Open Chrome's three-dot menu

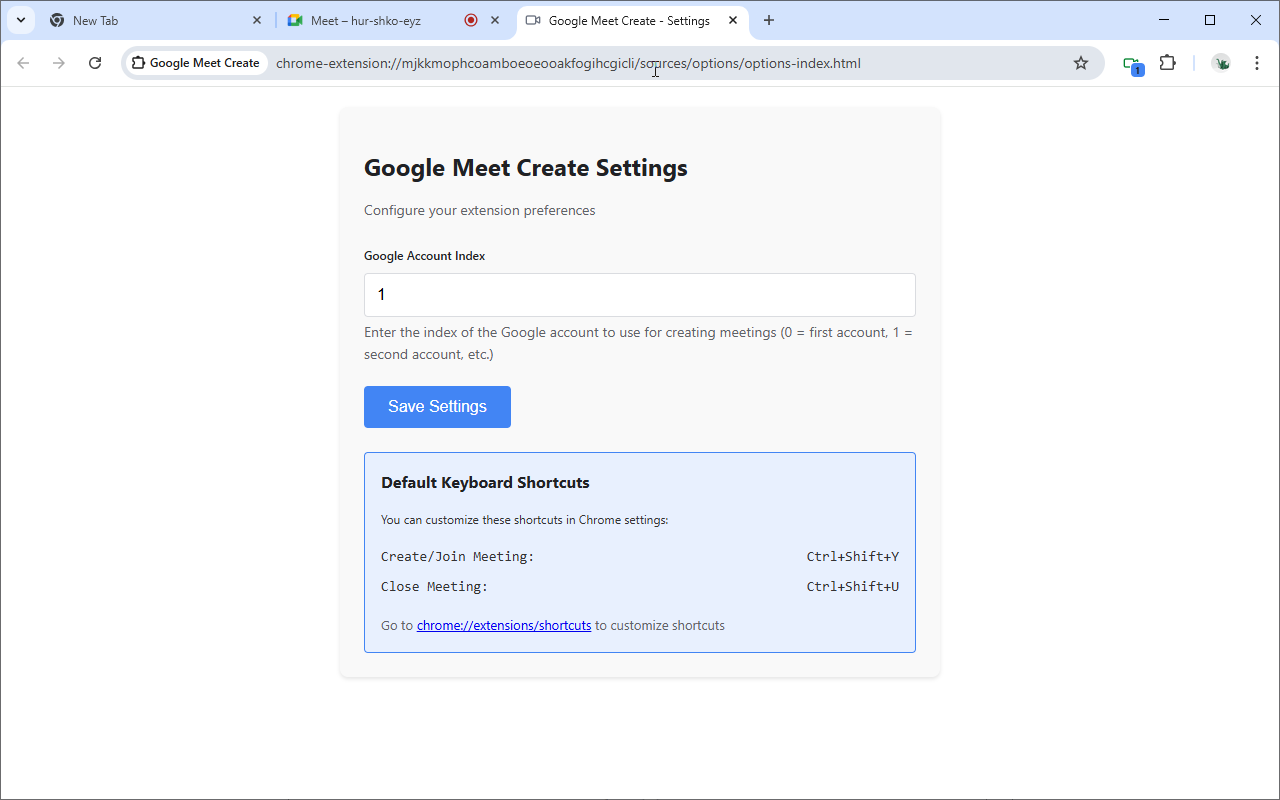[x=1257, y=63]
